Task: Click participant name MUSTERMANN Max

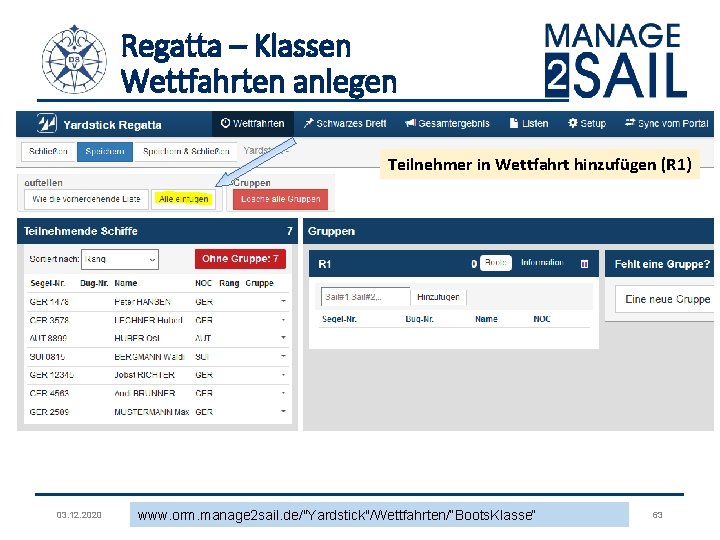Action: (x=152, y=412)
